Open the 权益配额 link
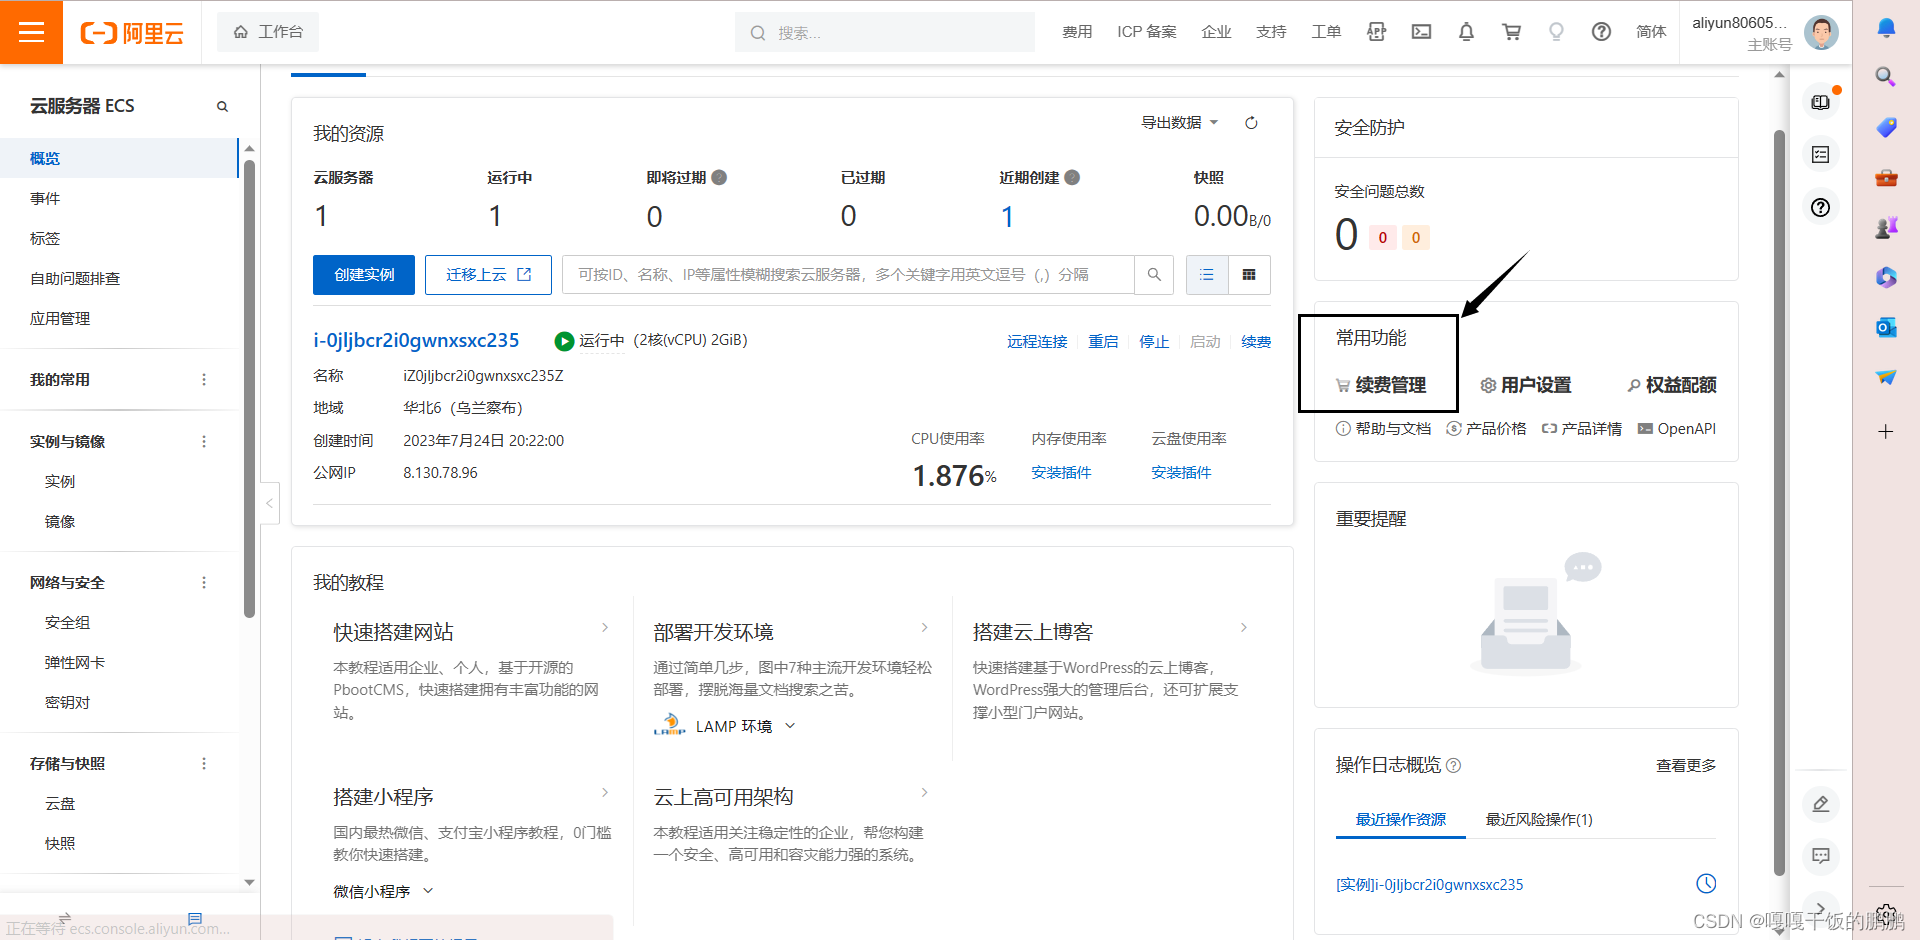 pos(1671,385)
